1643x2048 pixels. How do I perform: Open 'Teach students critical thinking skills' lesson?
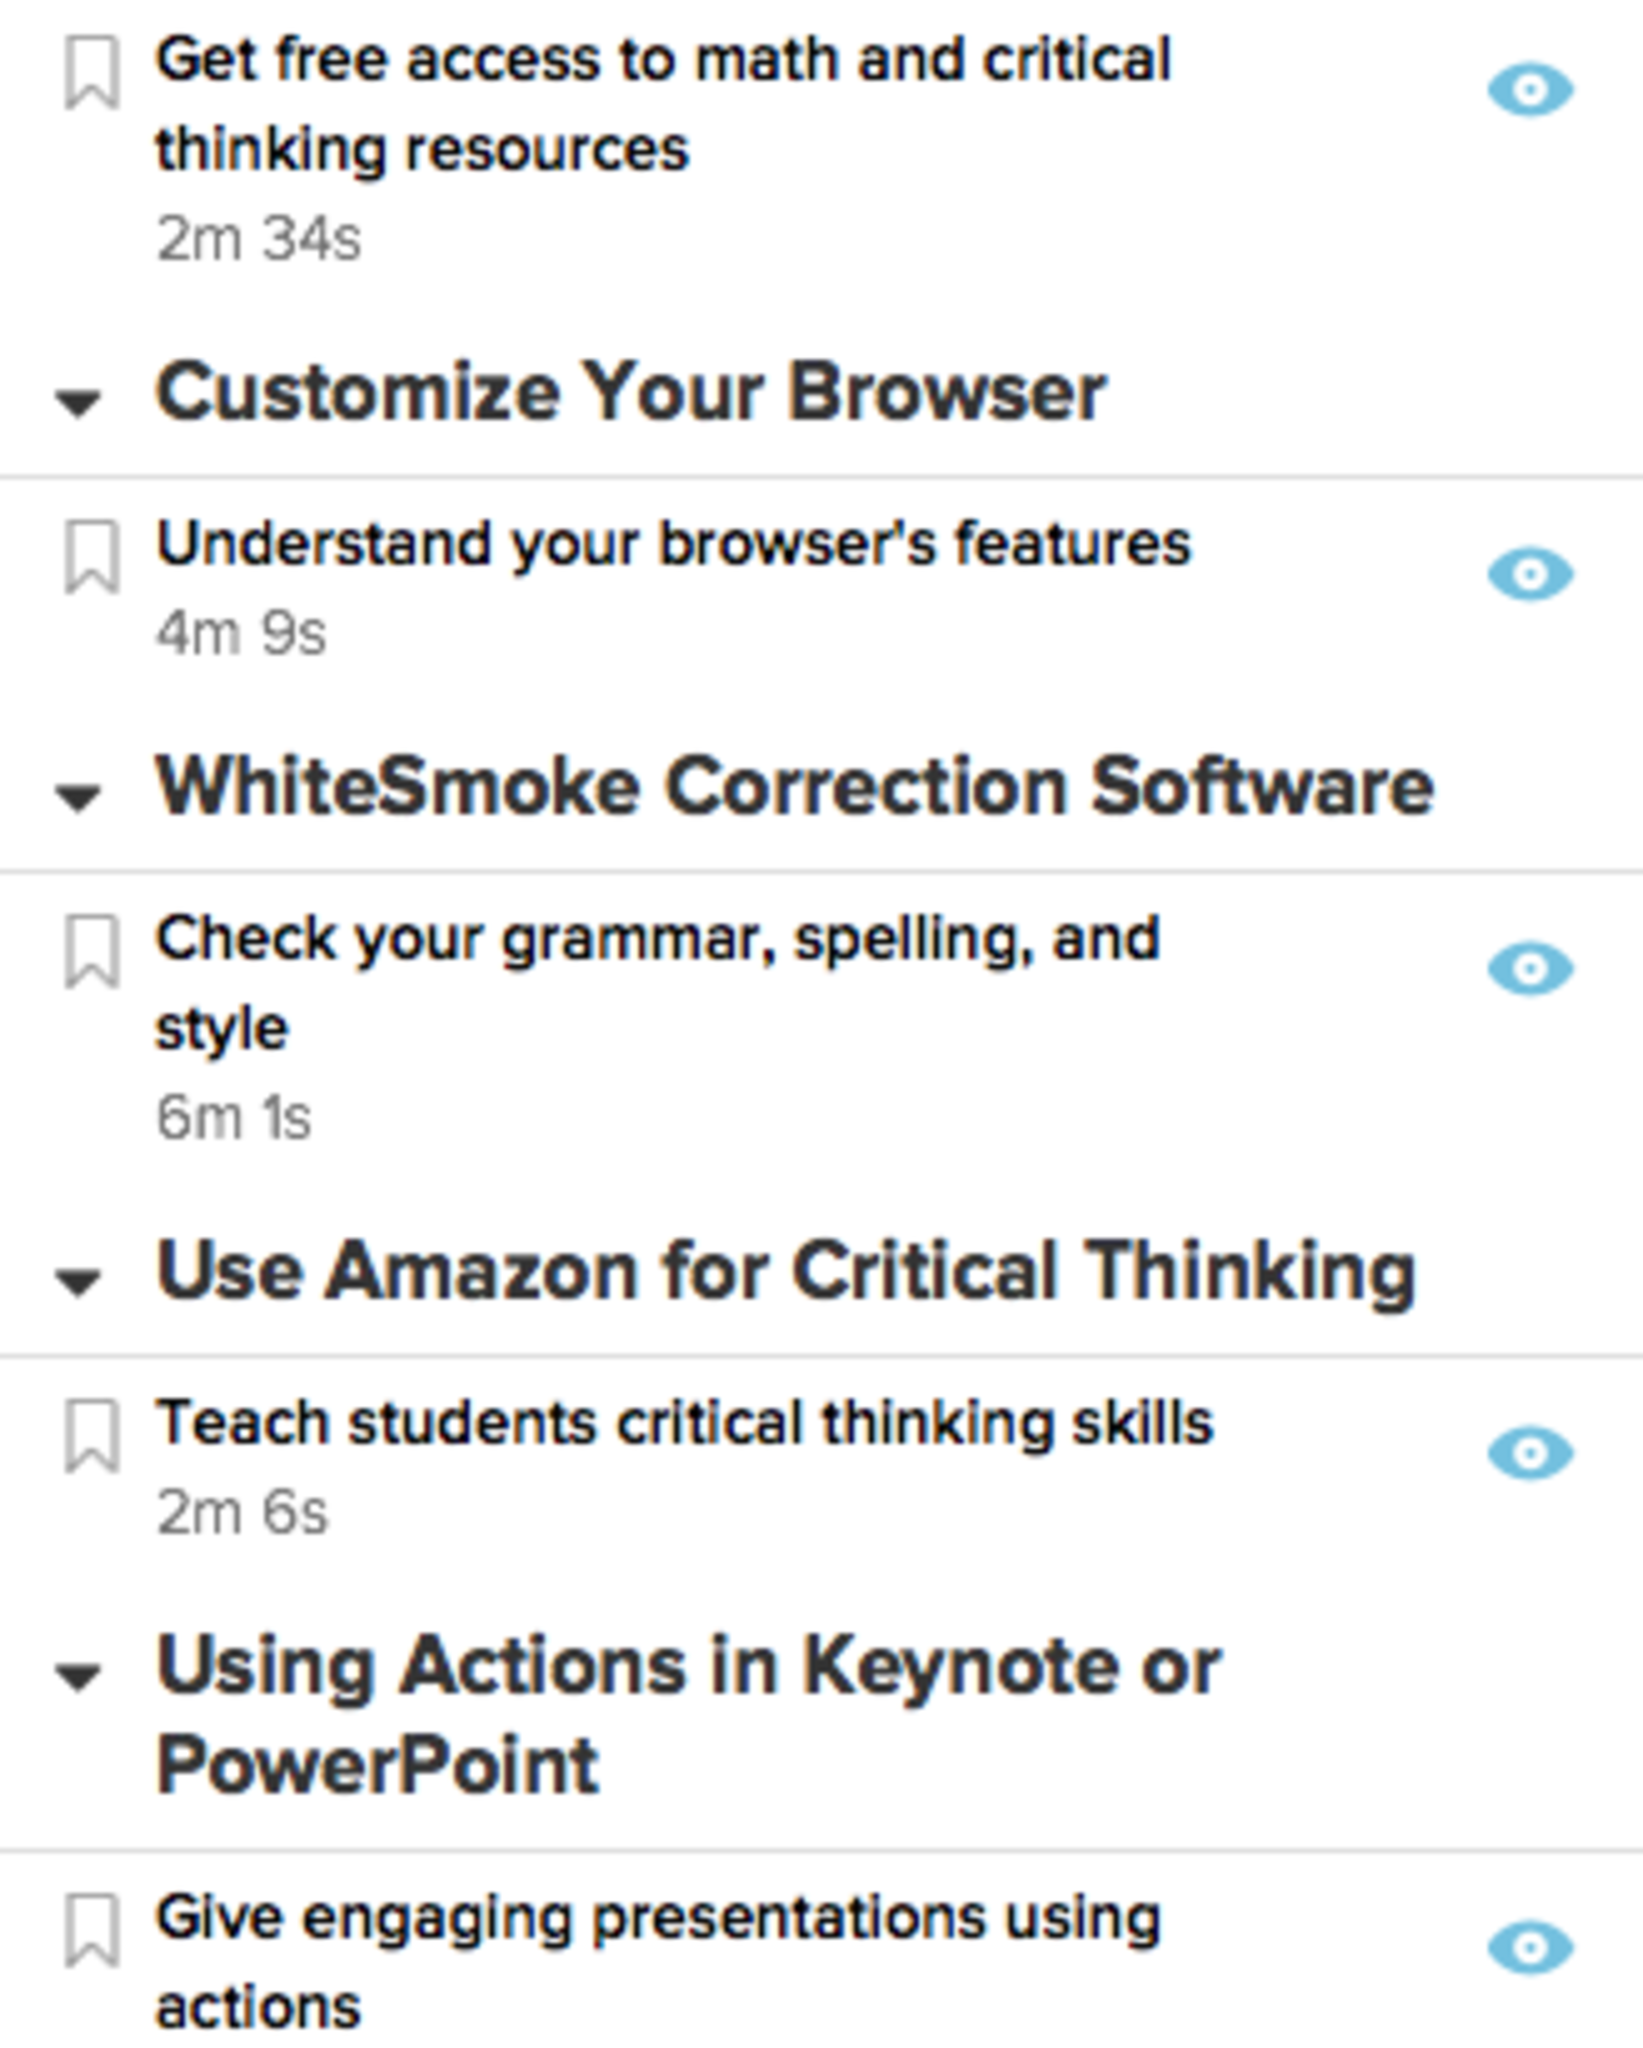point(684,1424)
